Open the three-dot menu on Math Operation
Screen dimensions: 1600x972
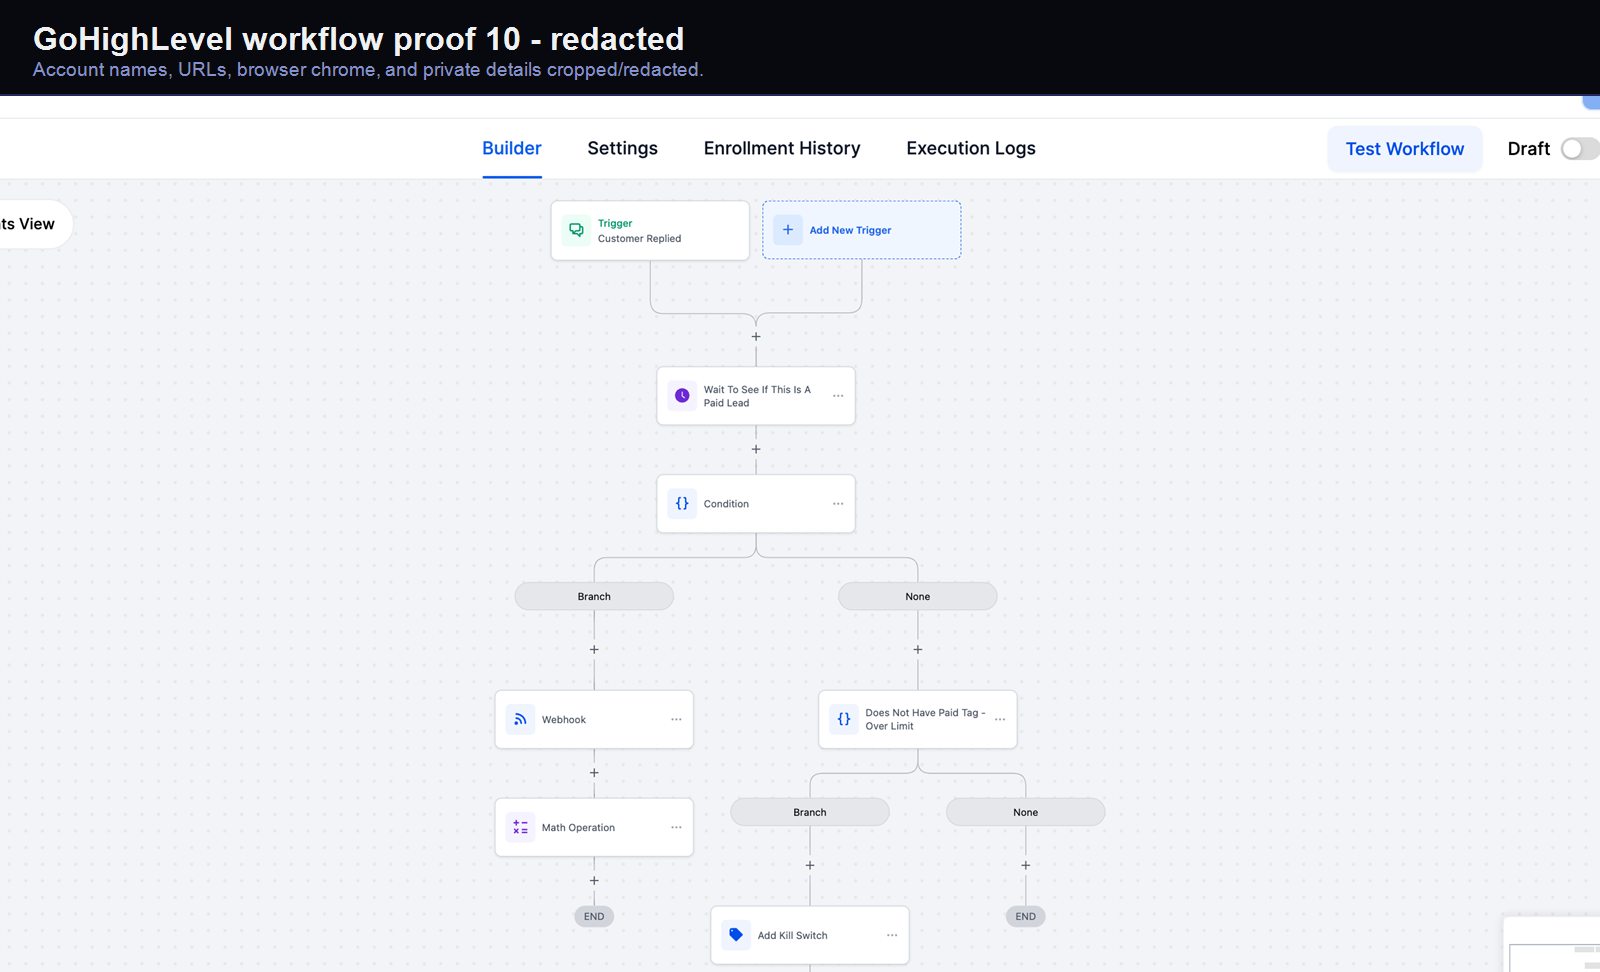point(676,828)
